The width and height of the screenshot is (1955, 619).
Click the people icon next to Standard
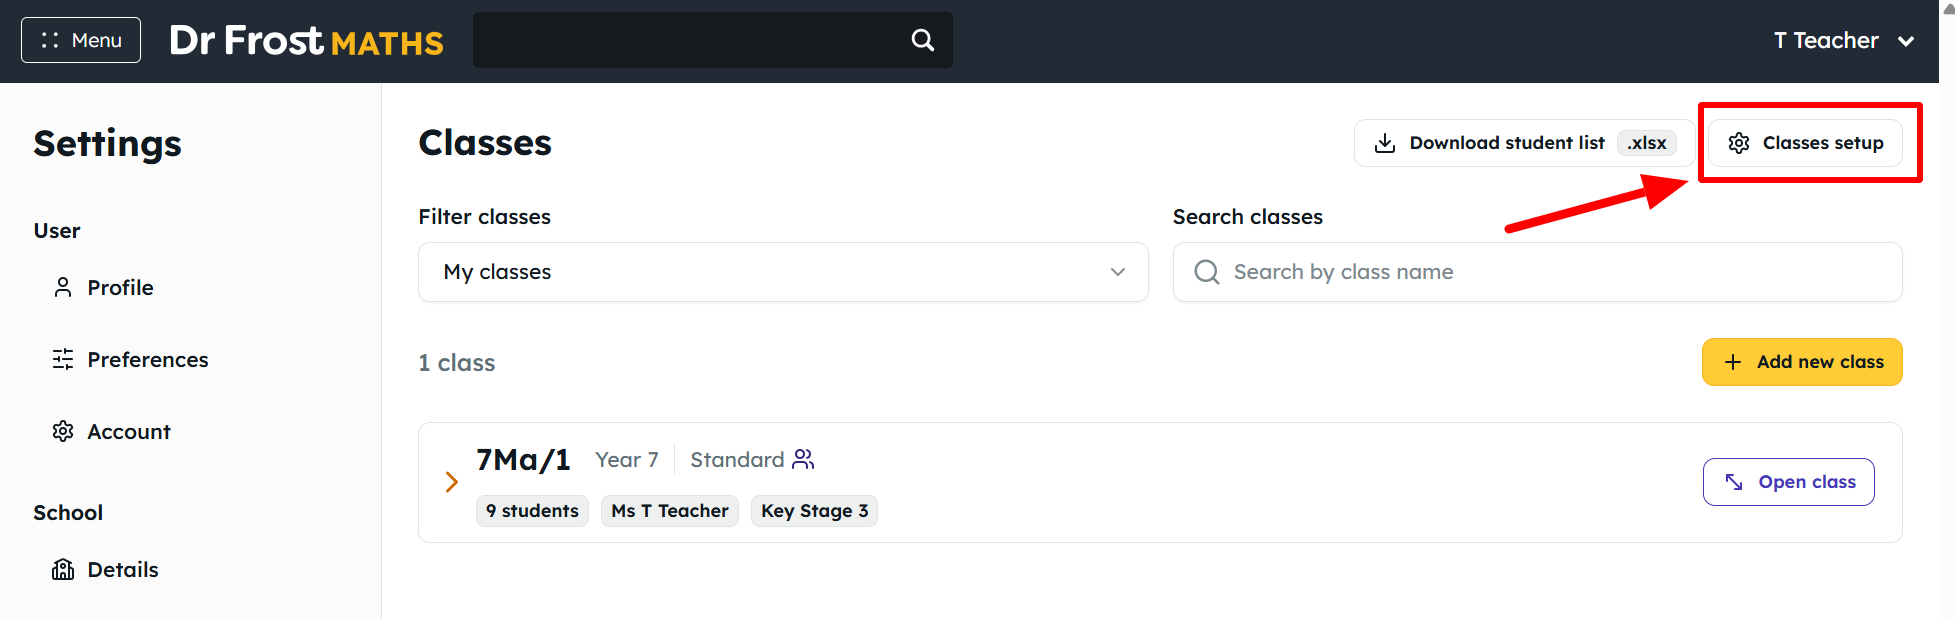pyautogui.click(x=803, y=459)
